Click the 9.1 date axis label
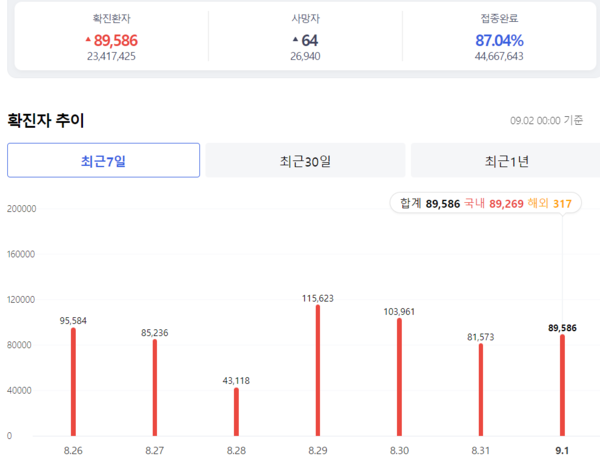The width and height of the screenshot is (600, 465). pyautogui.click(x=563, y=451)
